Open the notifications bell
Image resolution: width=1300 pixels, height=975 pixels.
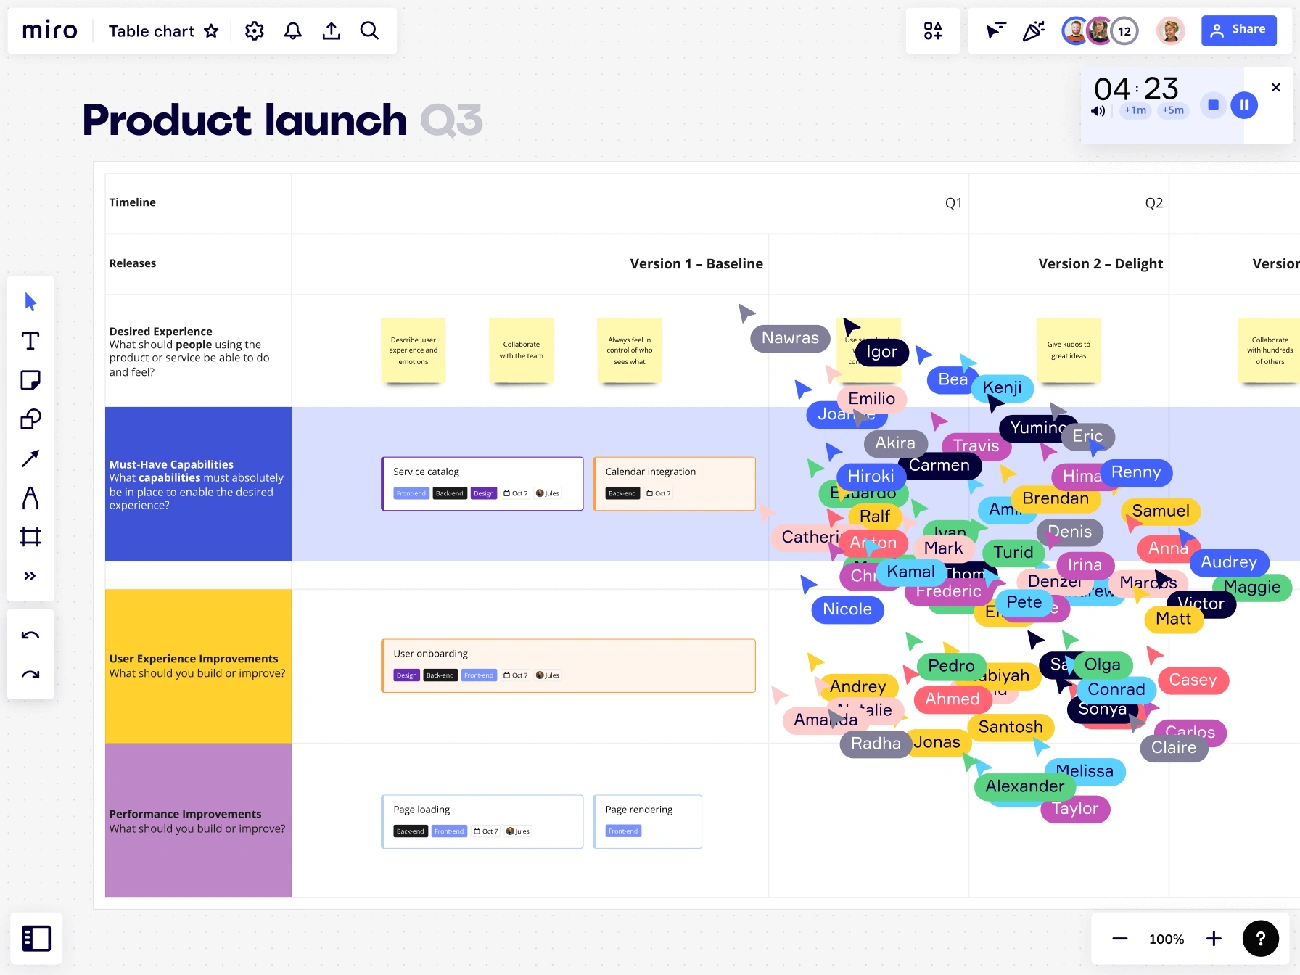[x=293, y=31]
